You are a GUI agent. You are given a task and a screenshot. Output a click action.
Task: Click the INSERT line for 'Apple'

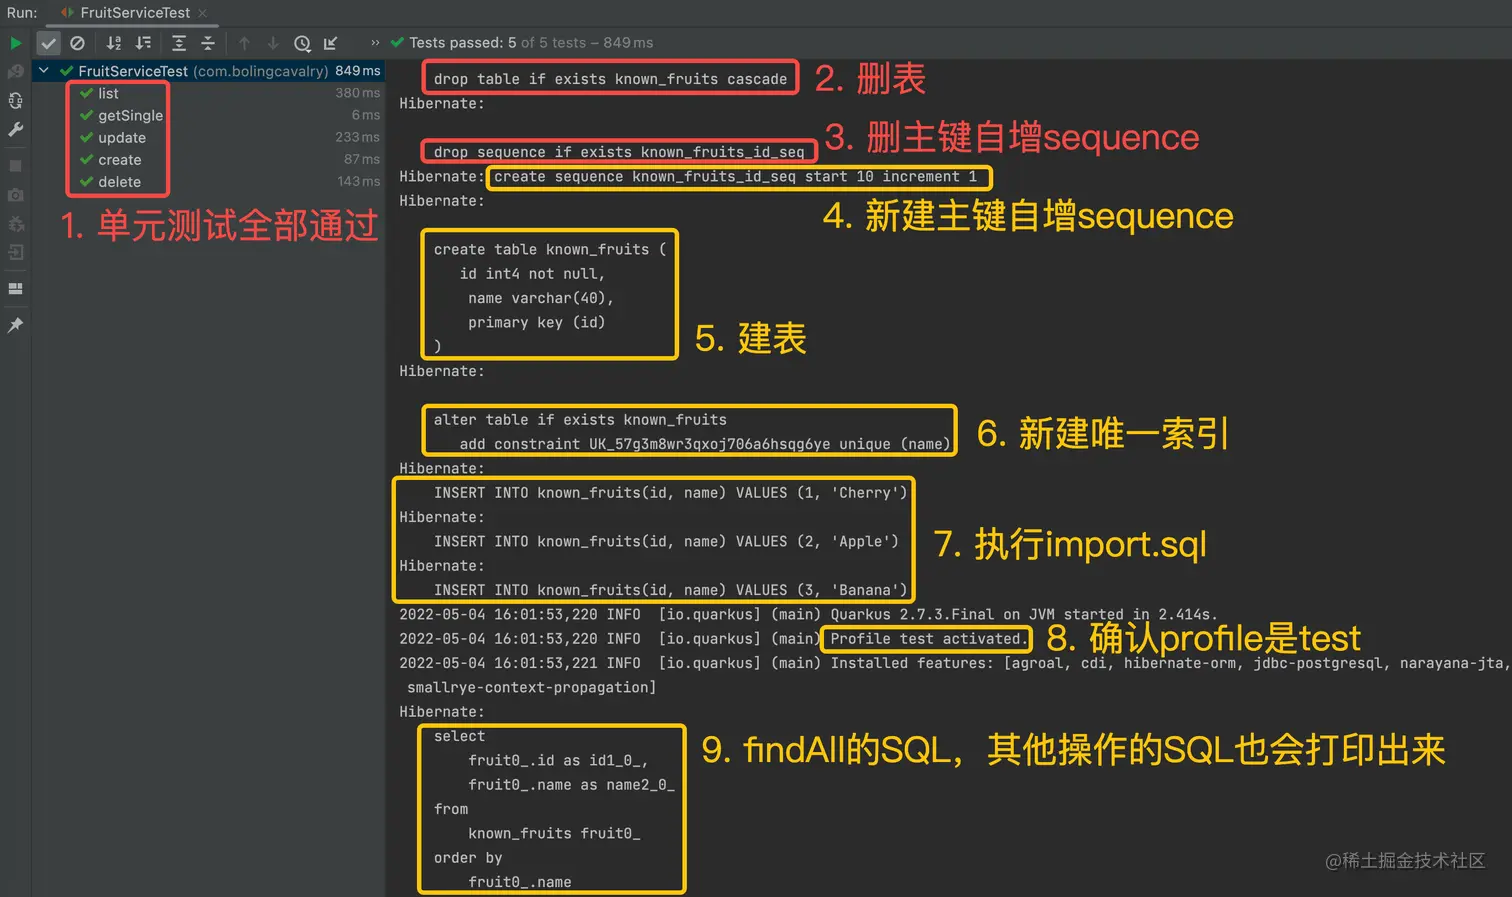(666, 542)
